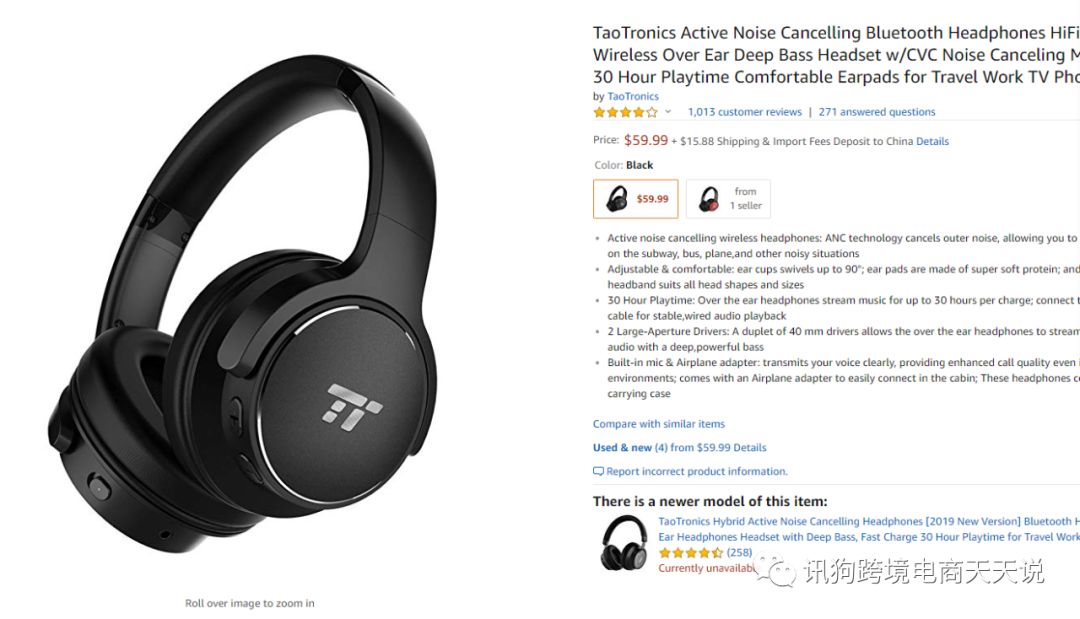The image size is (1080, 619).
Task: Select the Black color swatch at $59.99
Action: 636,199
